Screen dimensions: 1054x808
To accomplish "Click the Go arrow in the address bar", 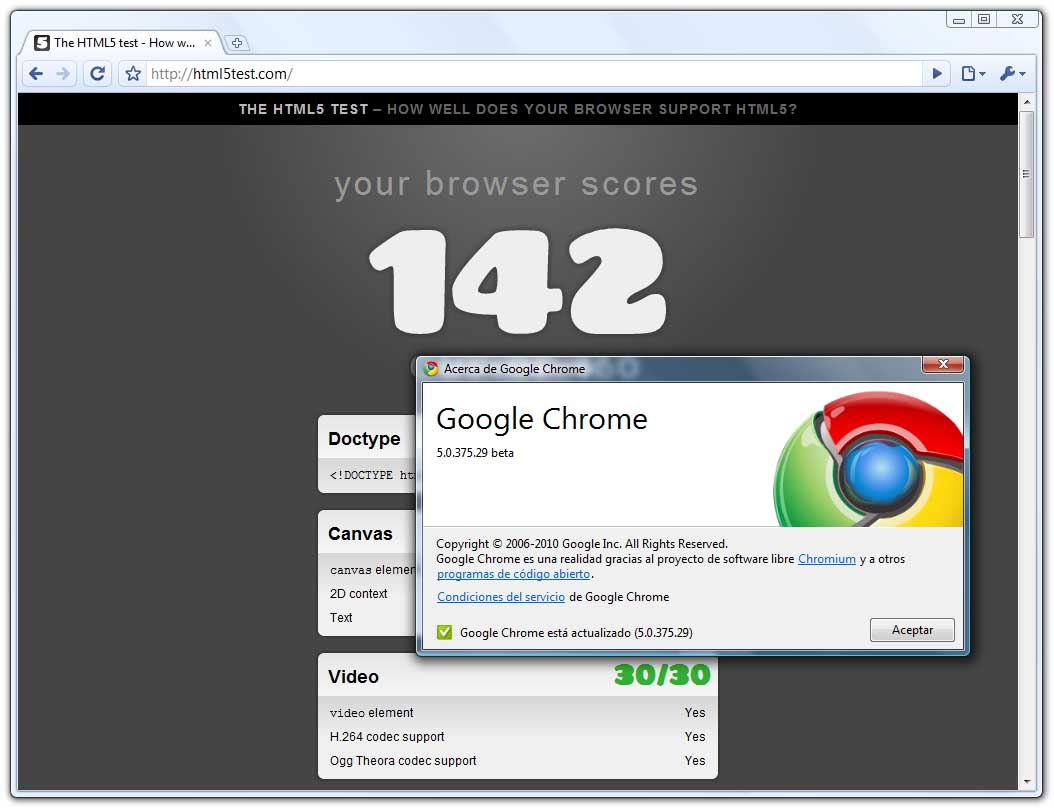I will (x=937, y=73).
